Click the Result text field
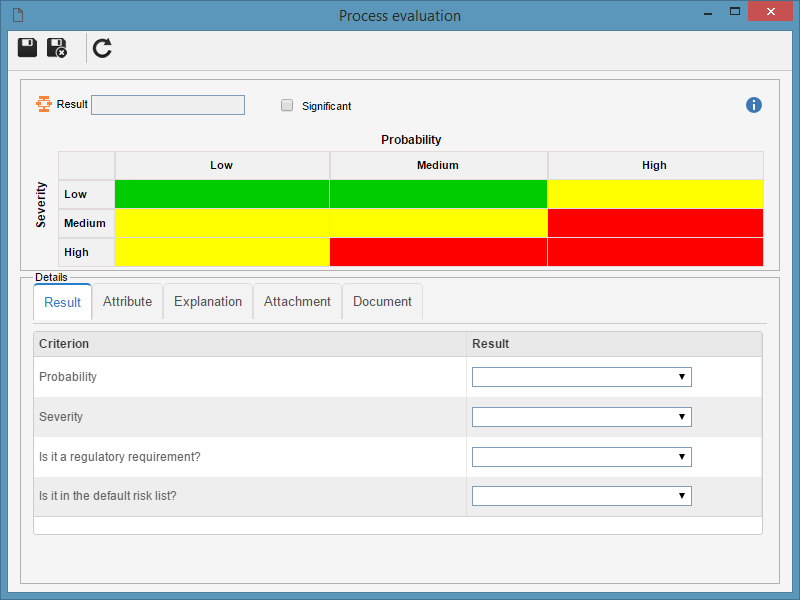The height and width of the screenshot is (600, 800). click(x=168, y=105)
